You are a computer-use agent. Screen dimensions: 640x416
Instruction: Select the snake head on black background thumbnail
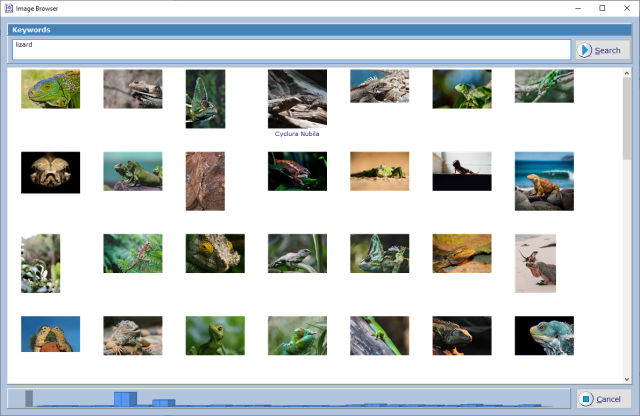pyautogui.click(x=51, y=173)
